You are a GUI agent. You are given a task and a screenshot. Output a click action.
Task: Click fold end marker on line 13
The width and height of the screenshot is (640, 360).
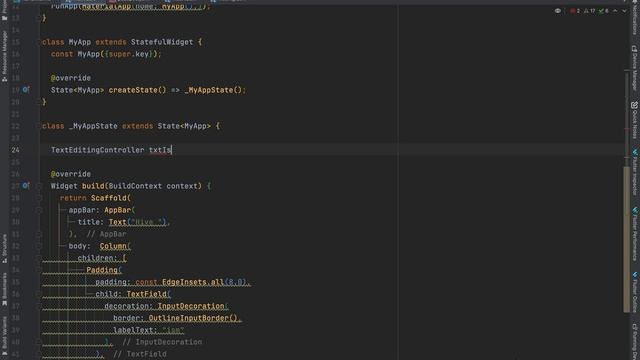39,18
